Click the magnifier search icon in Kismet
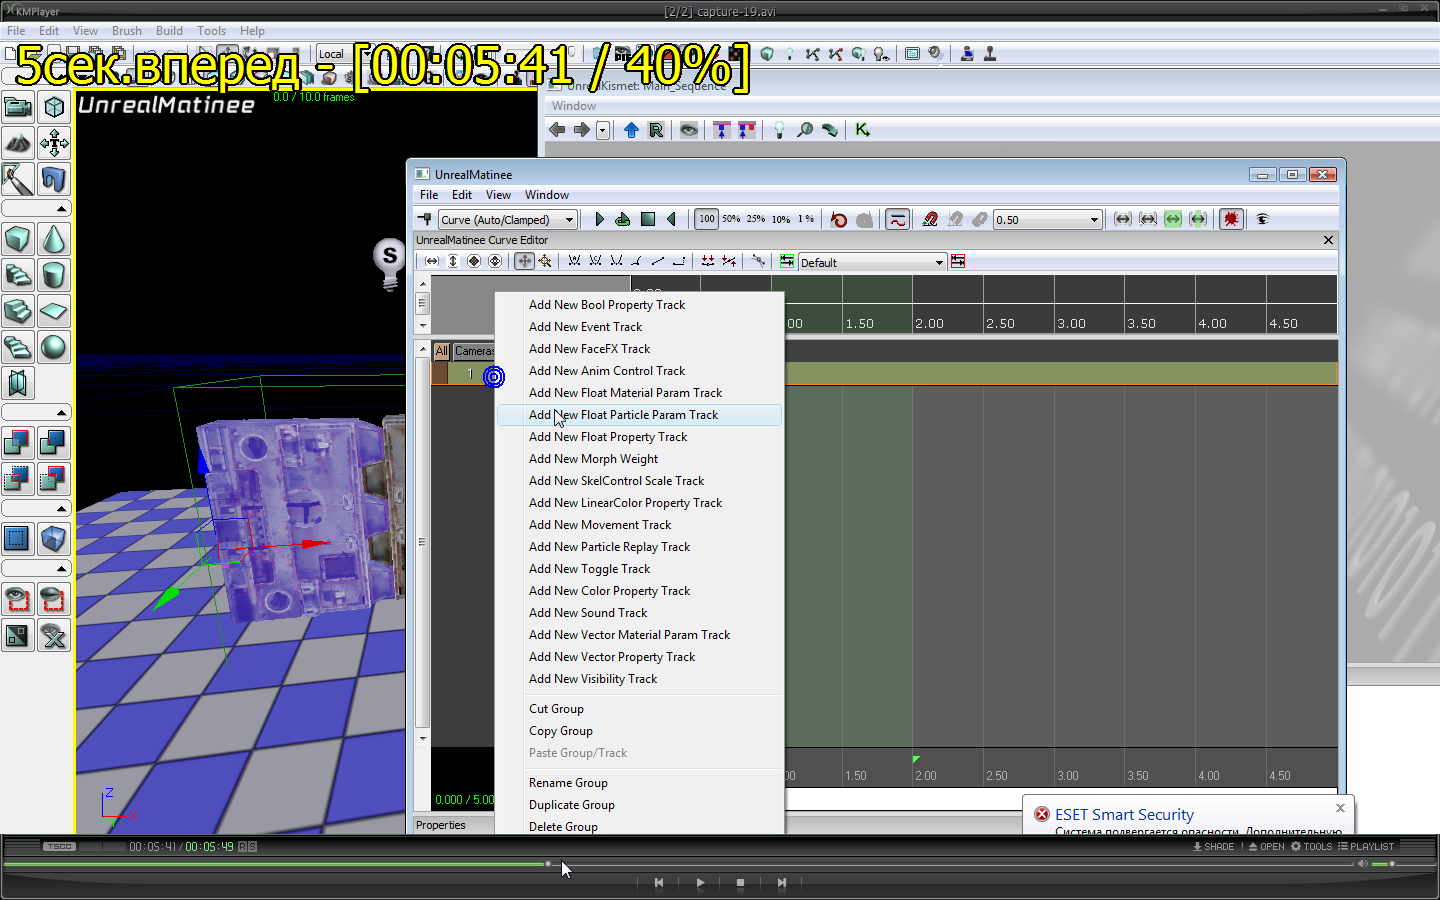Viewport: 1440px width, 900px height. coord(805,130)
